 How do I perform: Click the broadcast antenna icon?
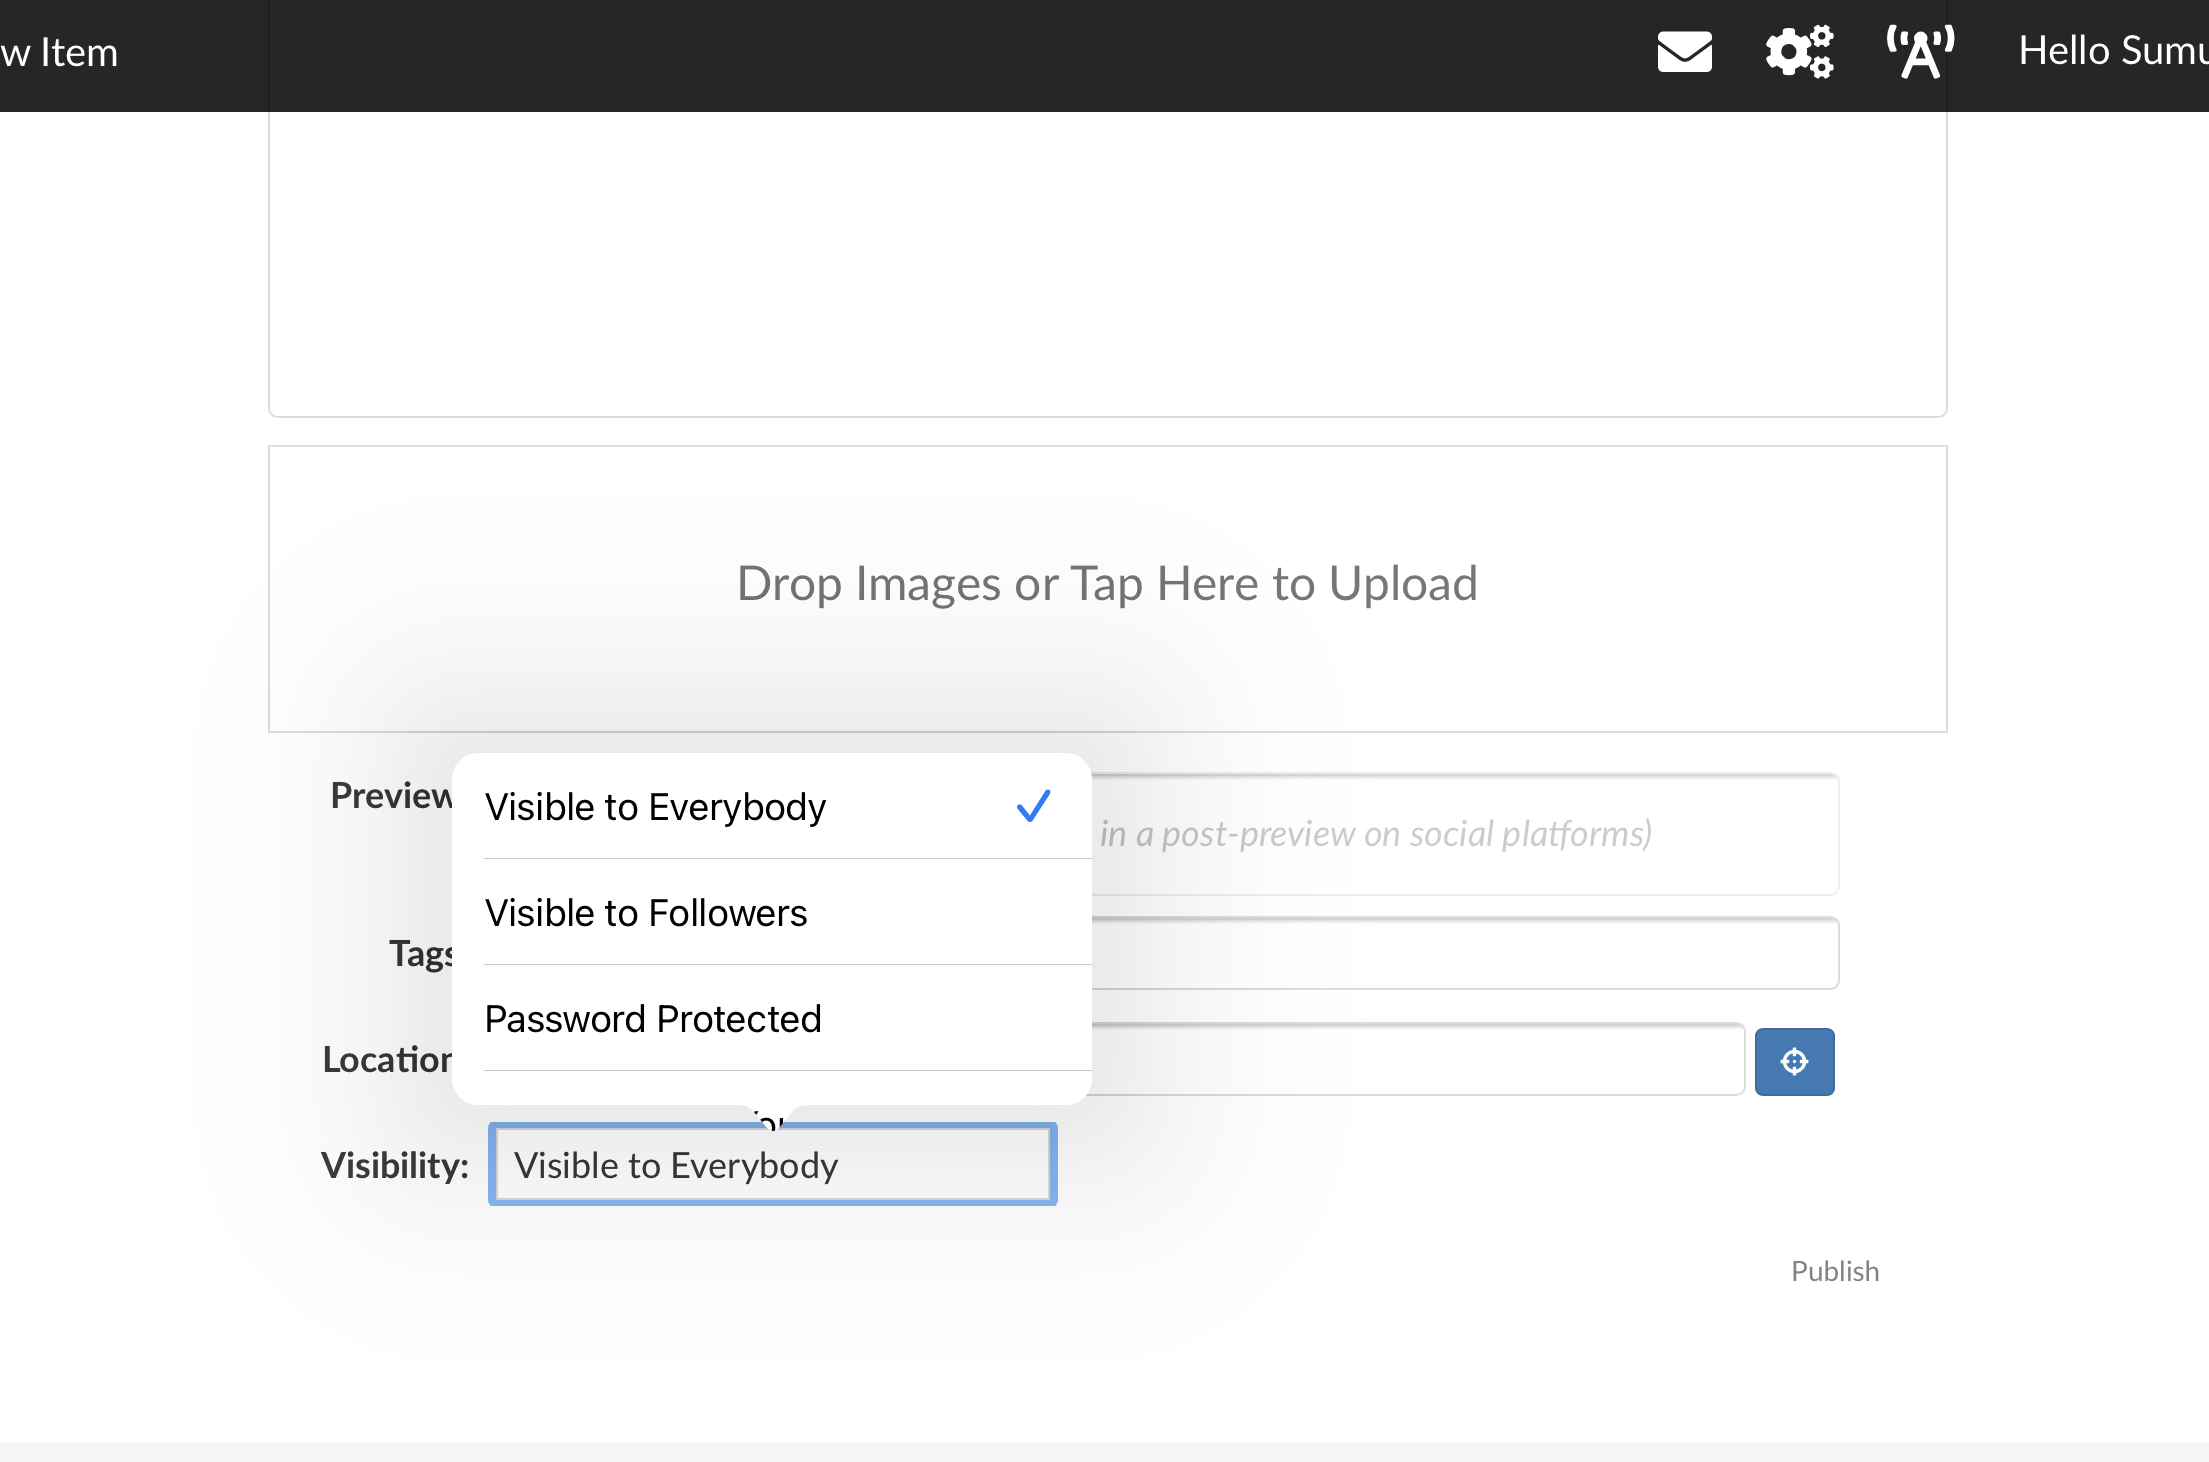(x=1919, y=51)
